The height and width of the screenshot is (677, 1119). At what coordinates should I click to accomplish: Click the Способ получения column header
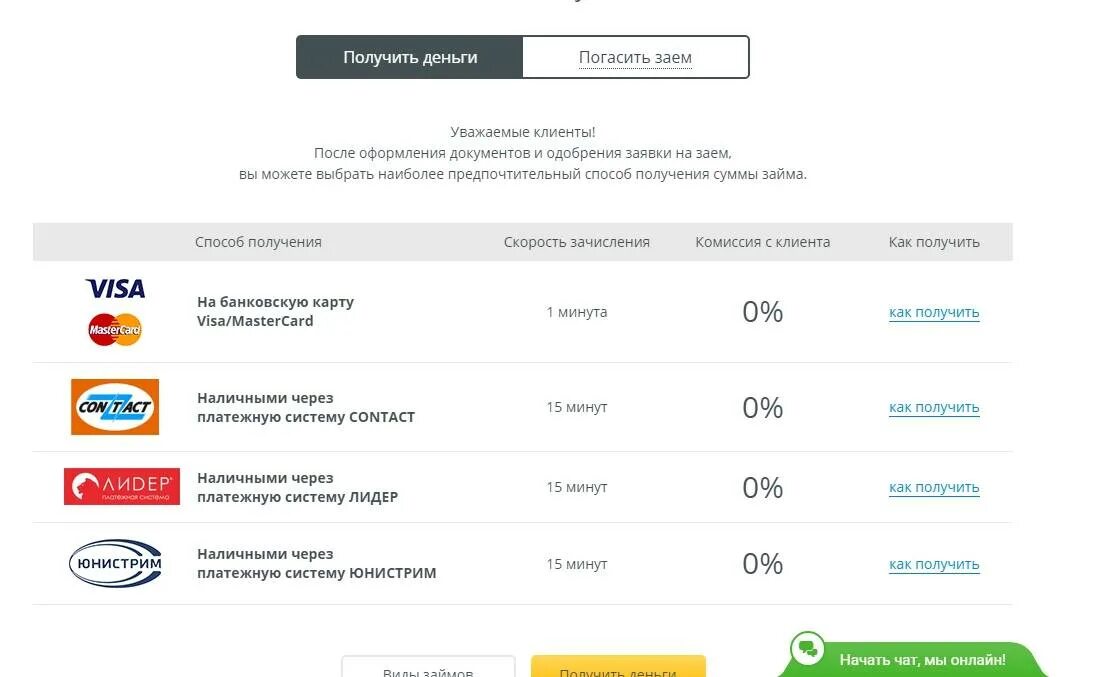[x=258, y=242]
